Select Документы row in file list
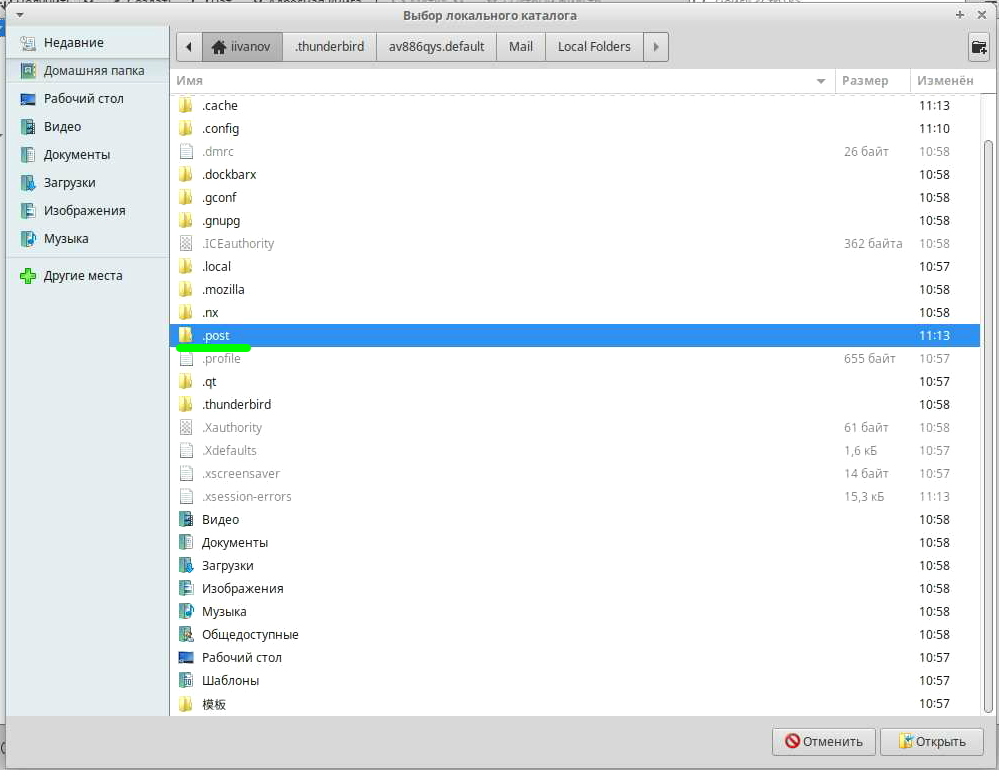999x770 pixels. pos(575,543)
